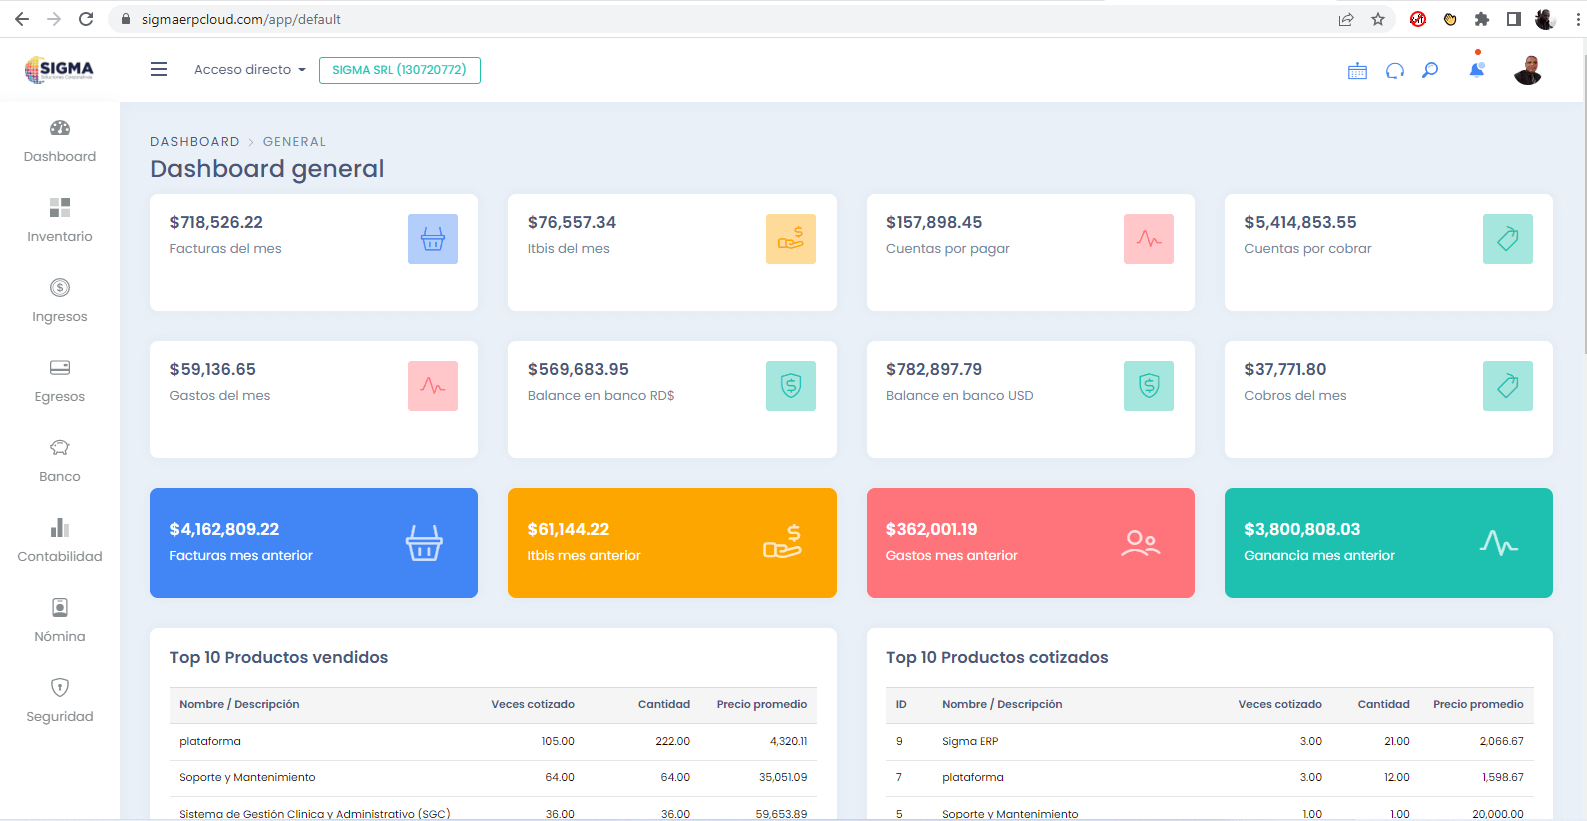This screenshot has height=821, width=1587.
Task: Click basket icon on Facturas mes anterior card
Action: coord(424,543)
